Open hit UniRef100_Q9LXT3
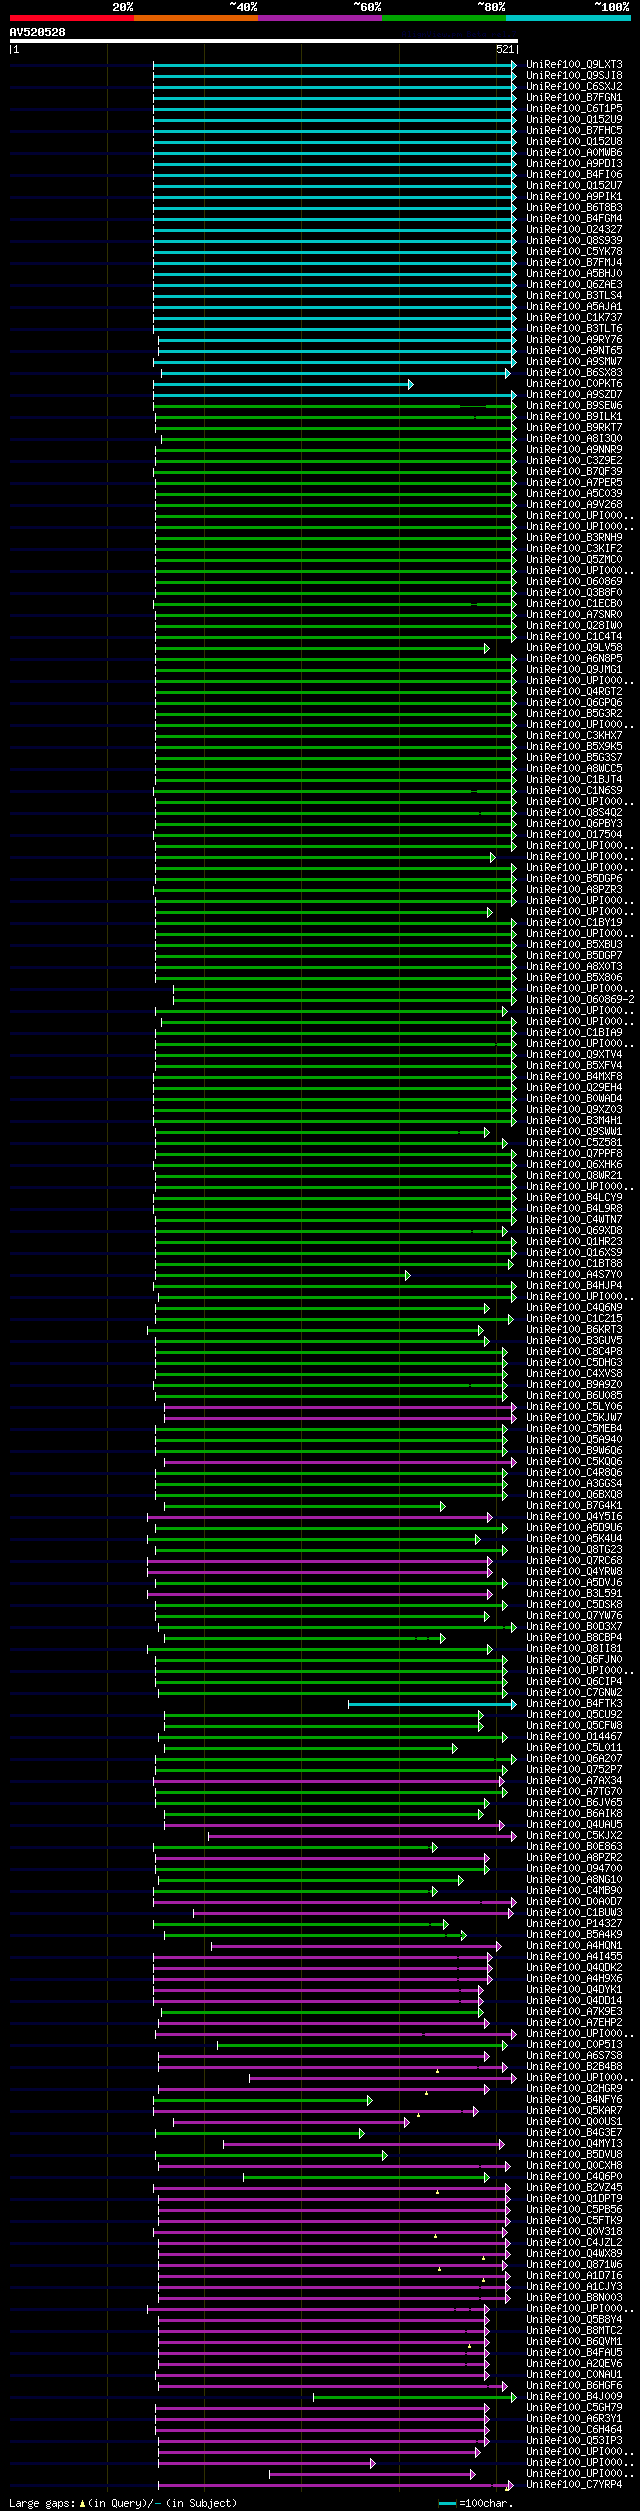 pyautogui.click(x=574, y=65)
